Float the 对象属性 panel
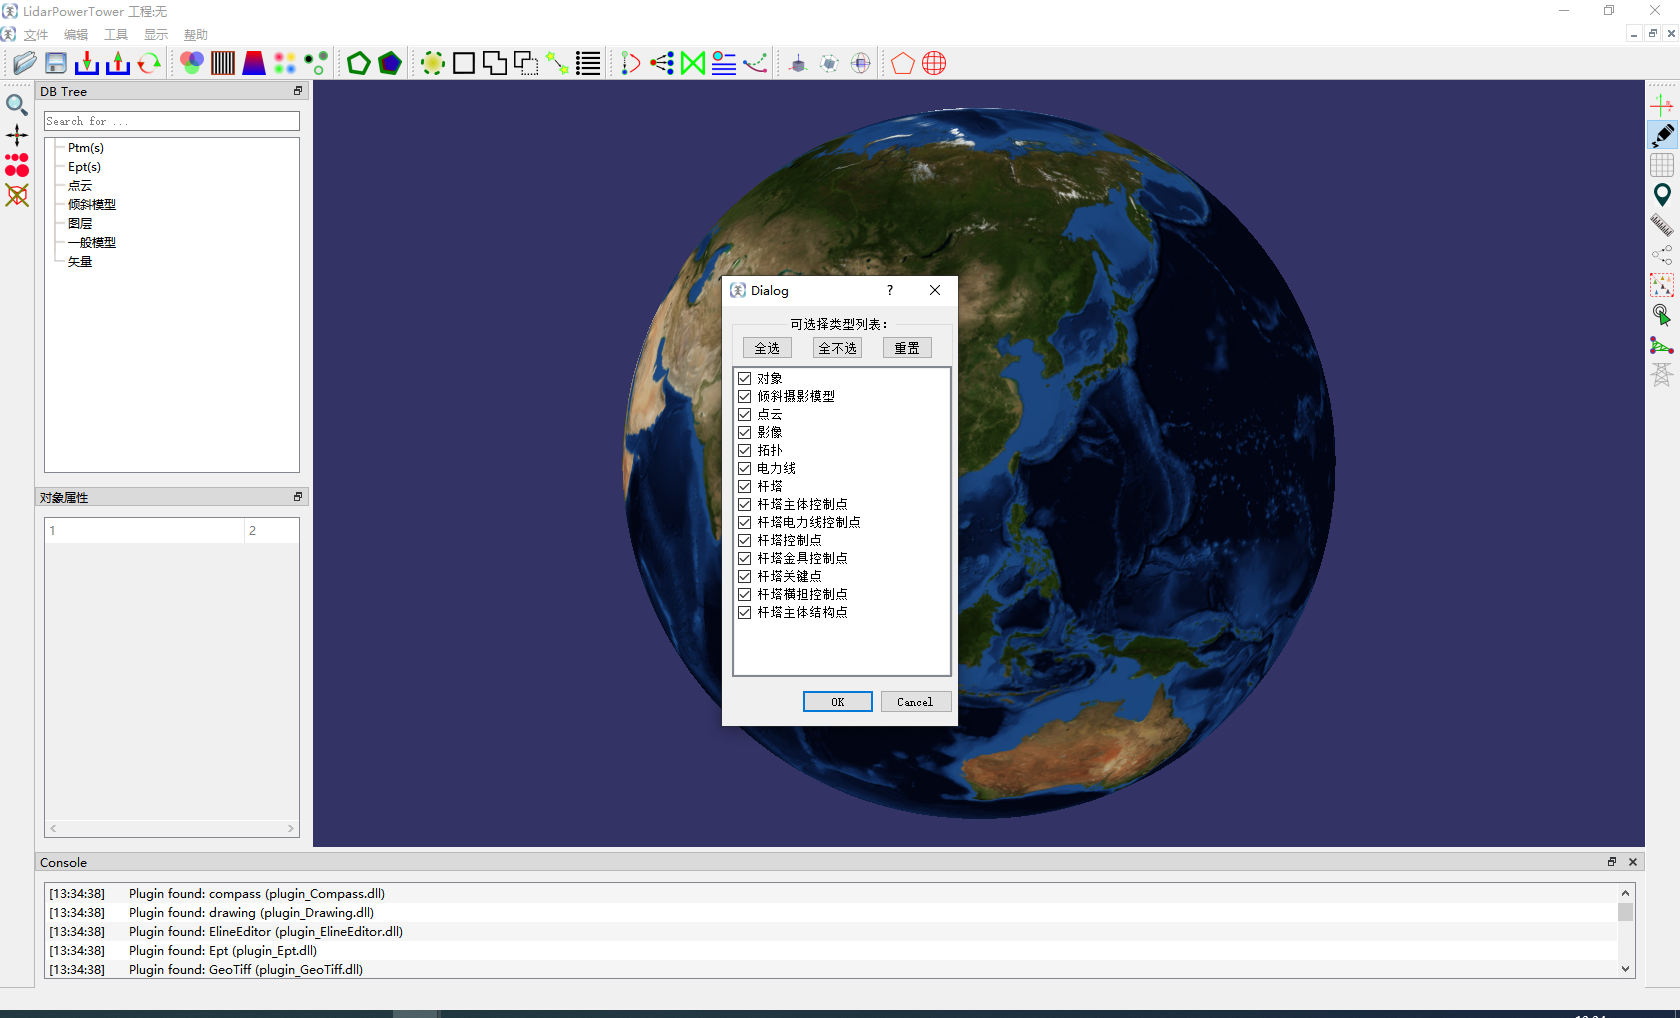 coord(297,497)
